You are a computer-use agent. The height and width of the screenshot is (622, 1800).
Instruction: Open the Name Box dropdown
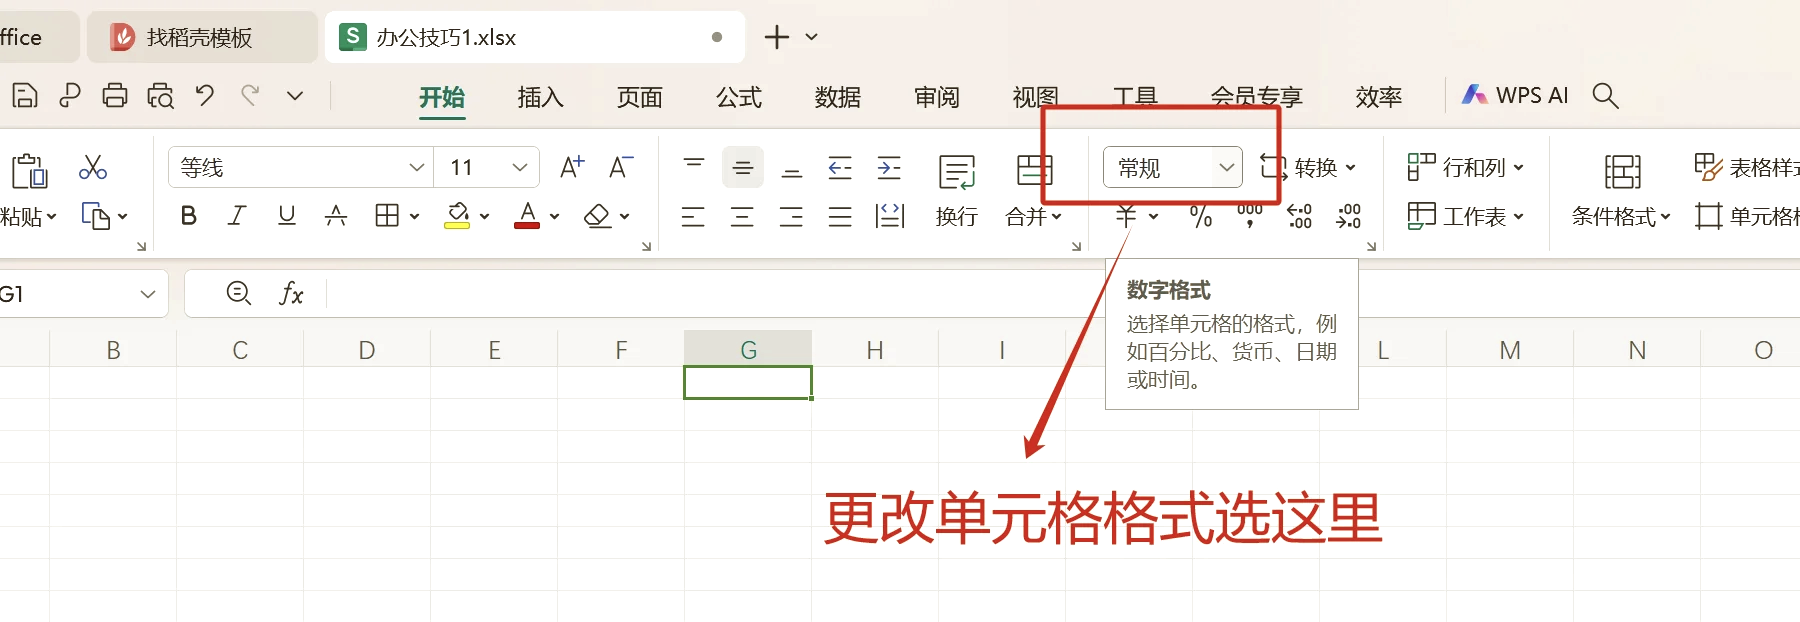point(148,294)
